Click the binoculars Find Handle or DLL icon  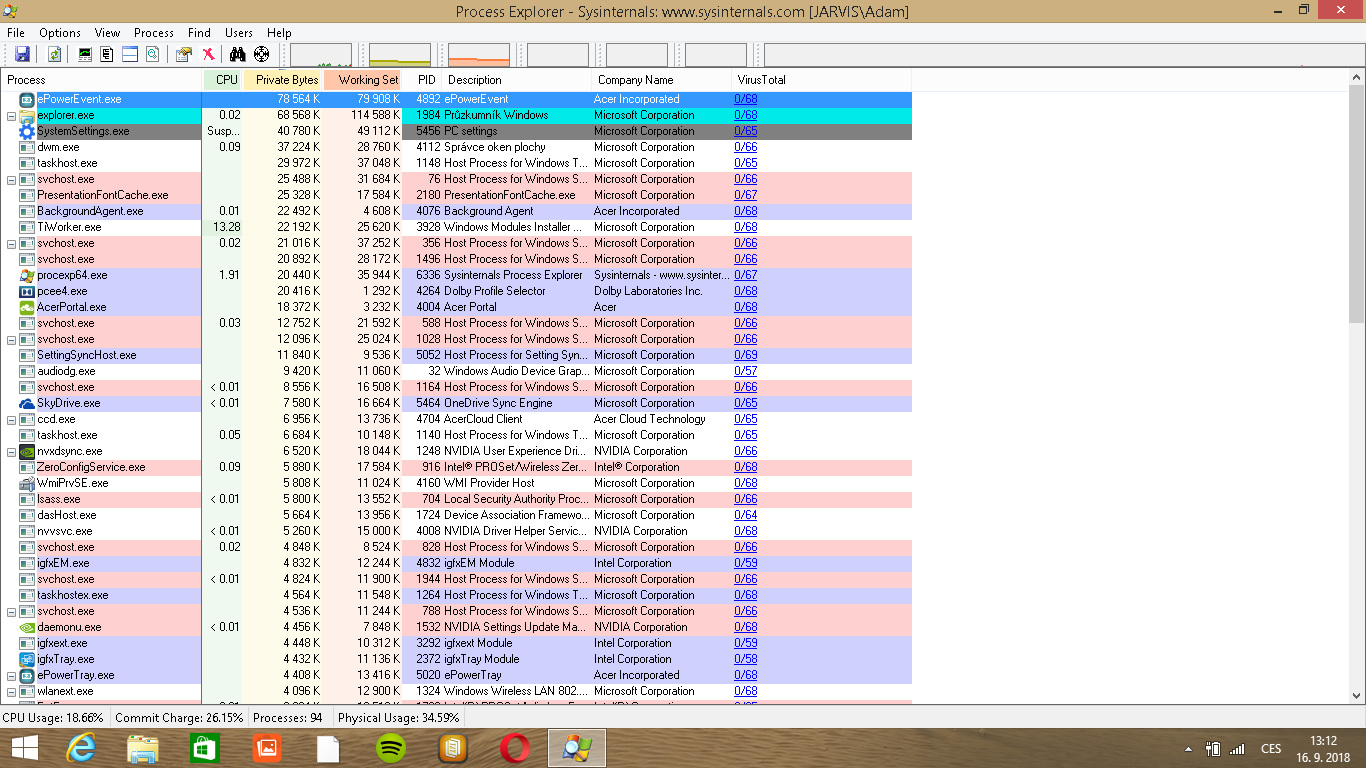[238, 54]
